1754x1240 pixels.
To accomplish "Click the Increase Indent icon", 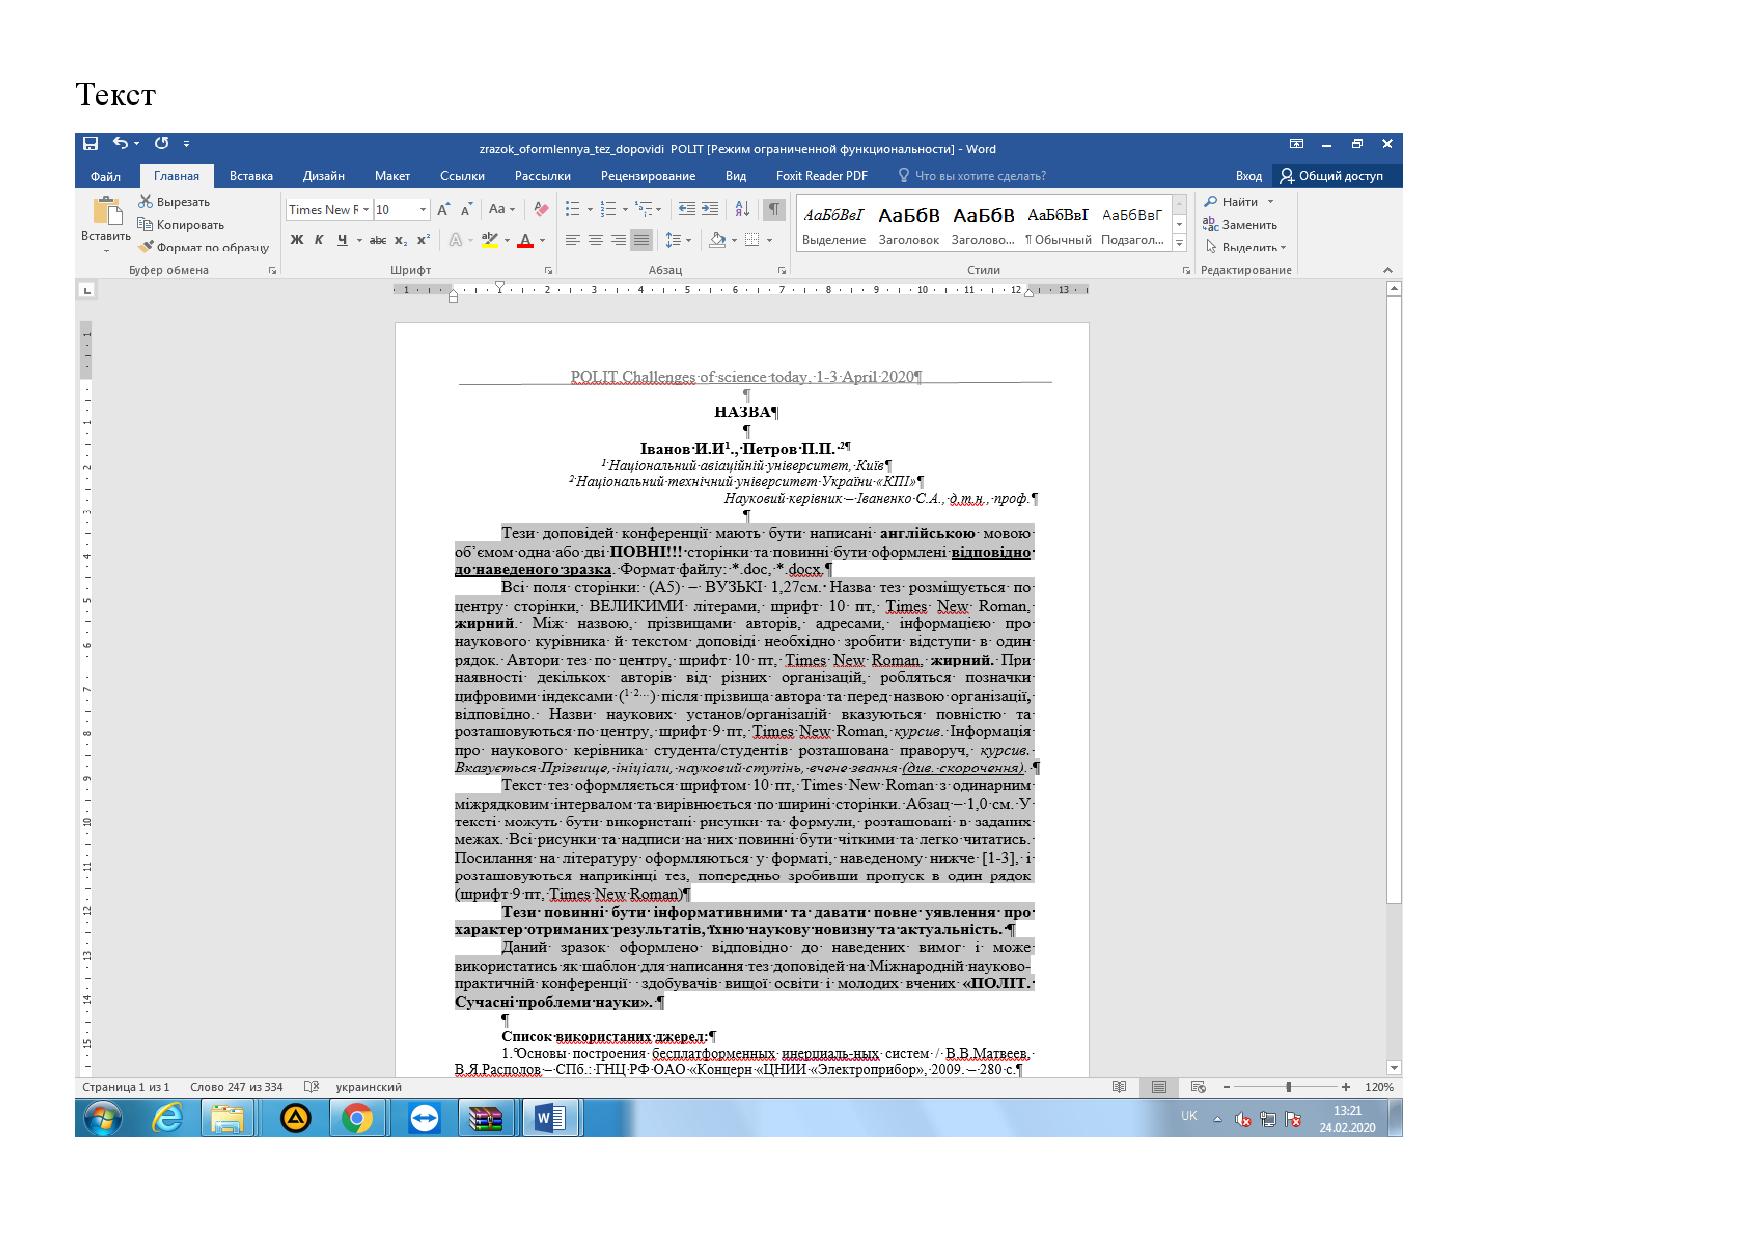I will [x=710, y=209].
